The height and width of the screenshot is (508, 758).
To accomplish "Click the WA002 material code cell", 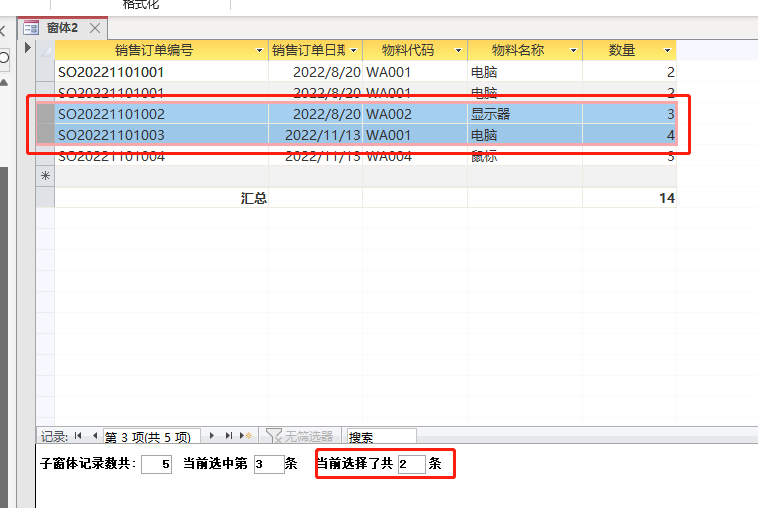I will (415, 114).
